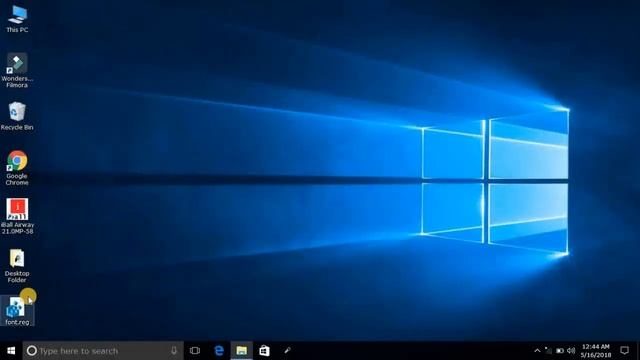Select the Recycle Bin icon

[17, 116]
